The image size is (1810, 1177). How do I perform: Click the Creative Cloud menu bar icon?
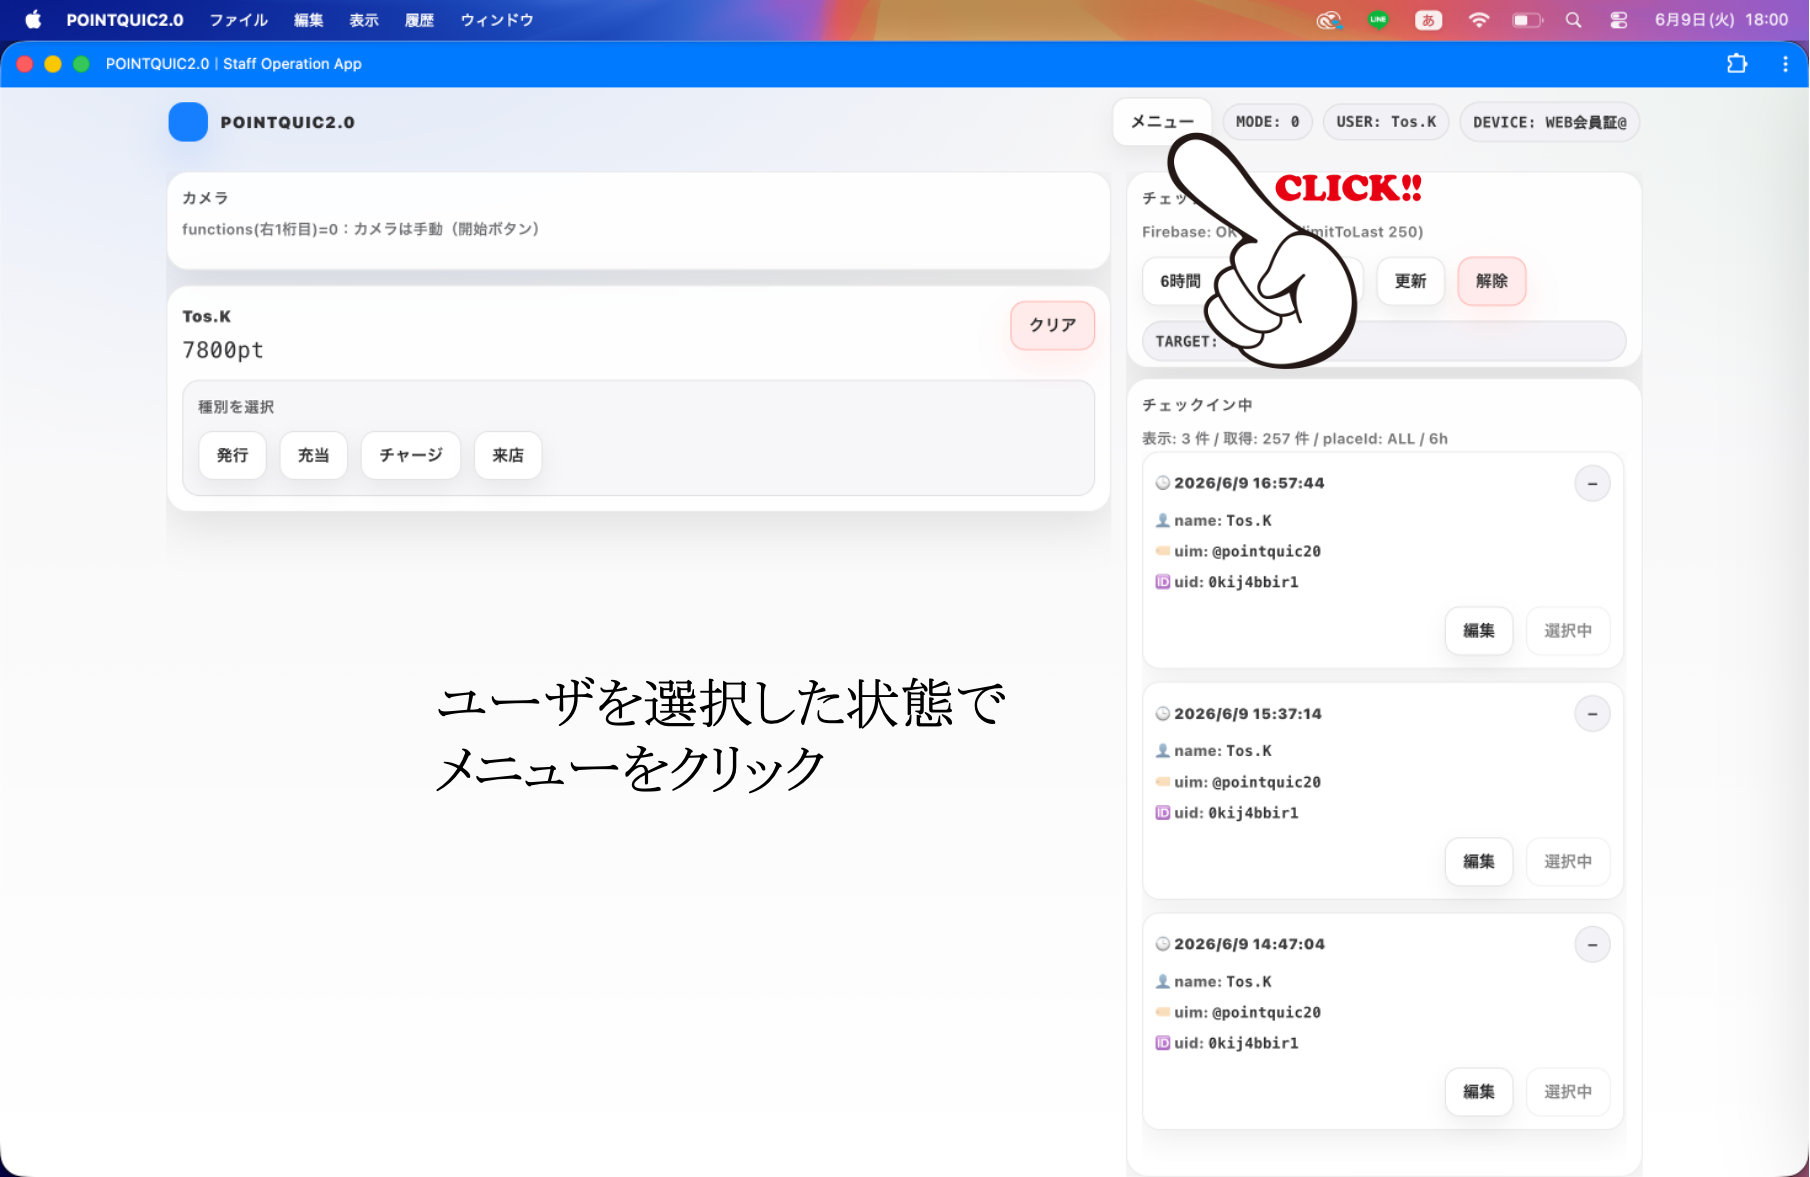click(1328, 20)
